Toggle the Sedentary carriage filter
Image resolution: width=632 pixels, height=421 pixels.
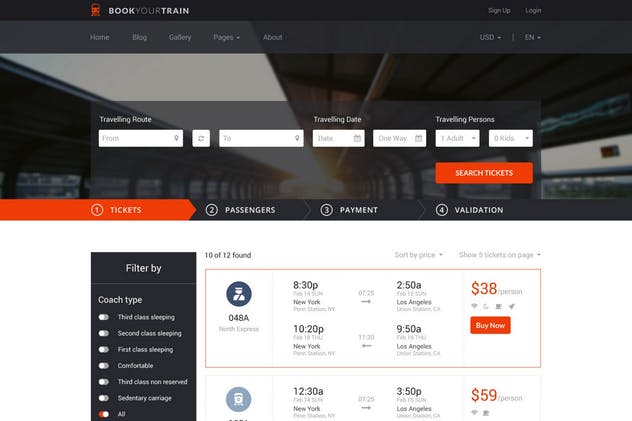tap(104, 398)
